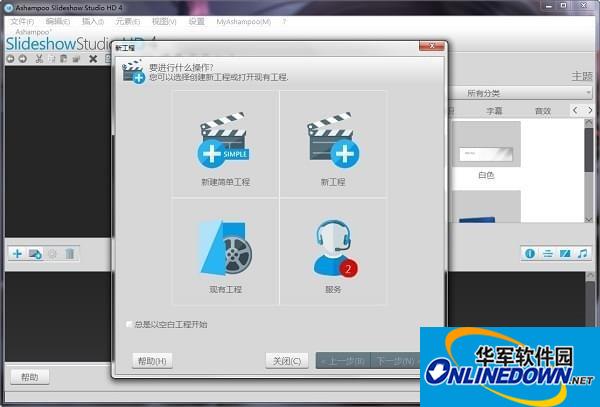
Task: Open the 元素 menu
Action: click(128, 22)
